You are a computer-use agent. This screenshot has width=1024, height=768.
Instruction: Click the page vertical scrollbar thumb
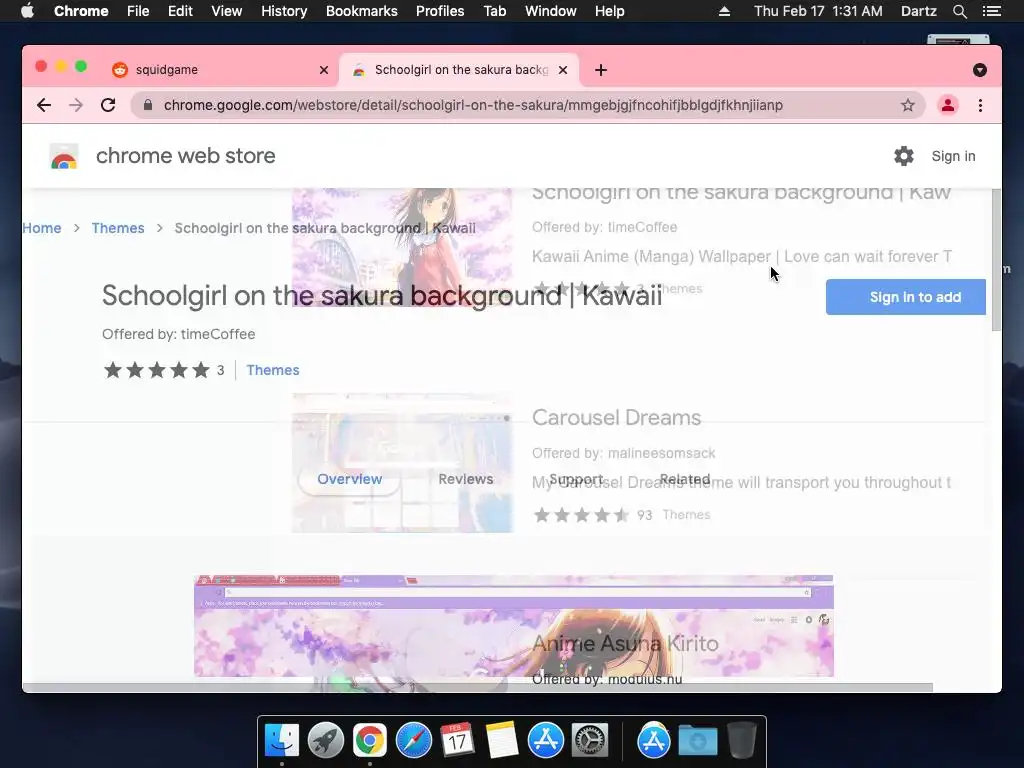[x=996, y=260]
